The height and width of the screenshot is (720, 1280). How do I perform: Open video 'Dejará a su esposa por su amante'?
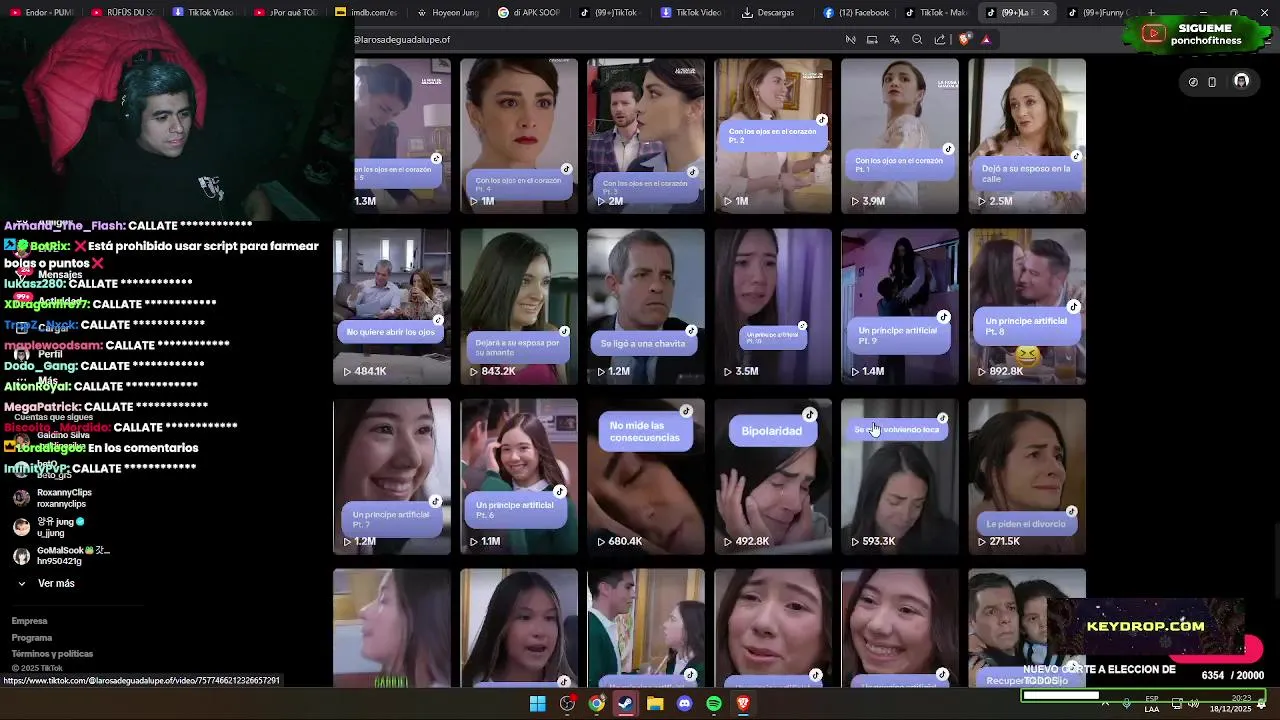(519, 306)
